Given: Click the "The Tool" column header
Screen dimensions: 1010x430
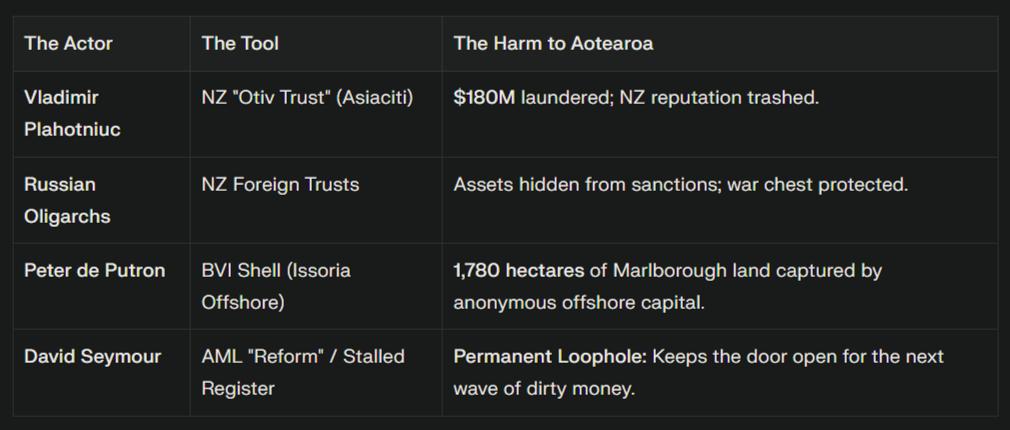Looking at the screenshot, I should 240,43.
